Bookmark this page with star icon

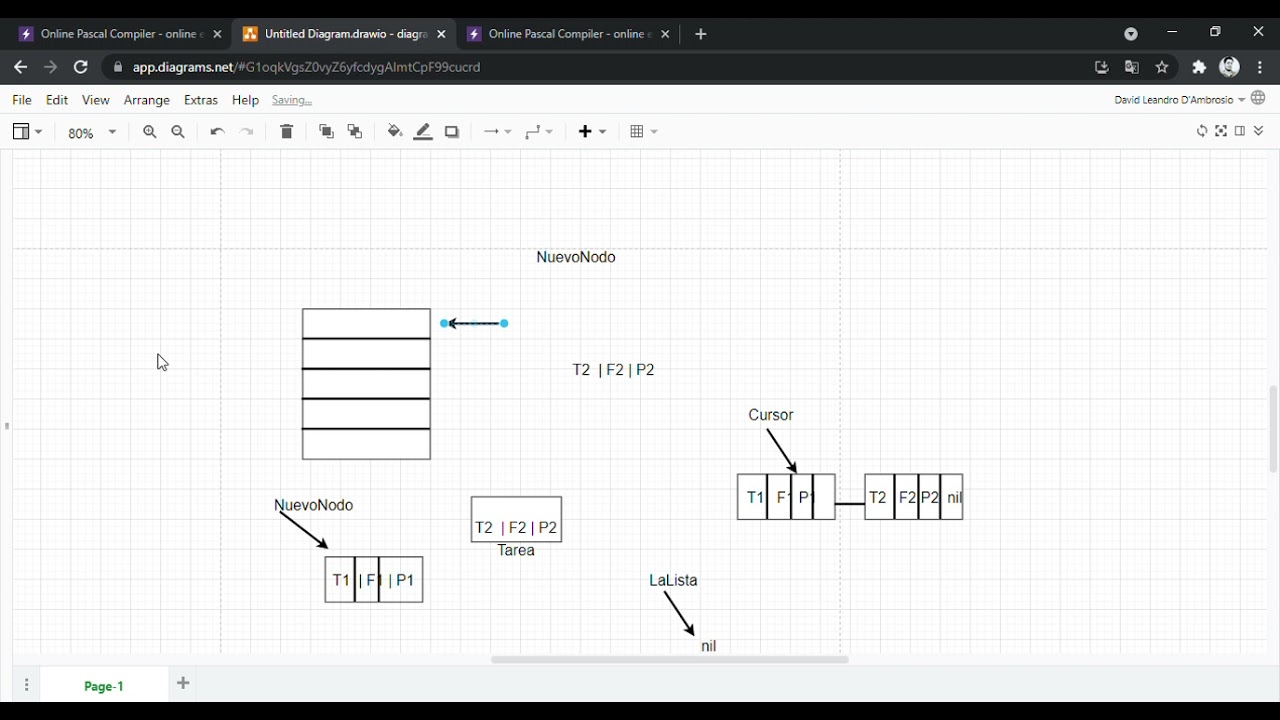tap(1162, 67)
